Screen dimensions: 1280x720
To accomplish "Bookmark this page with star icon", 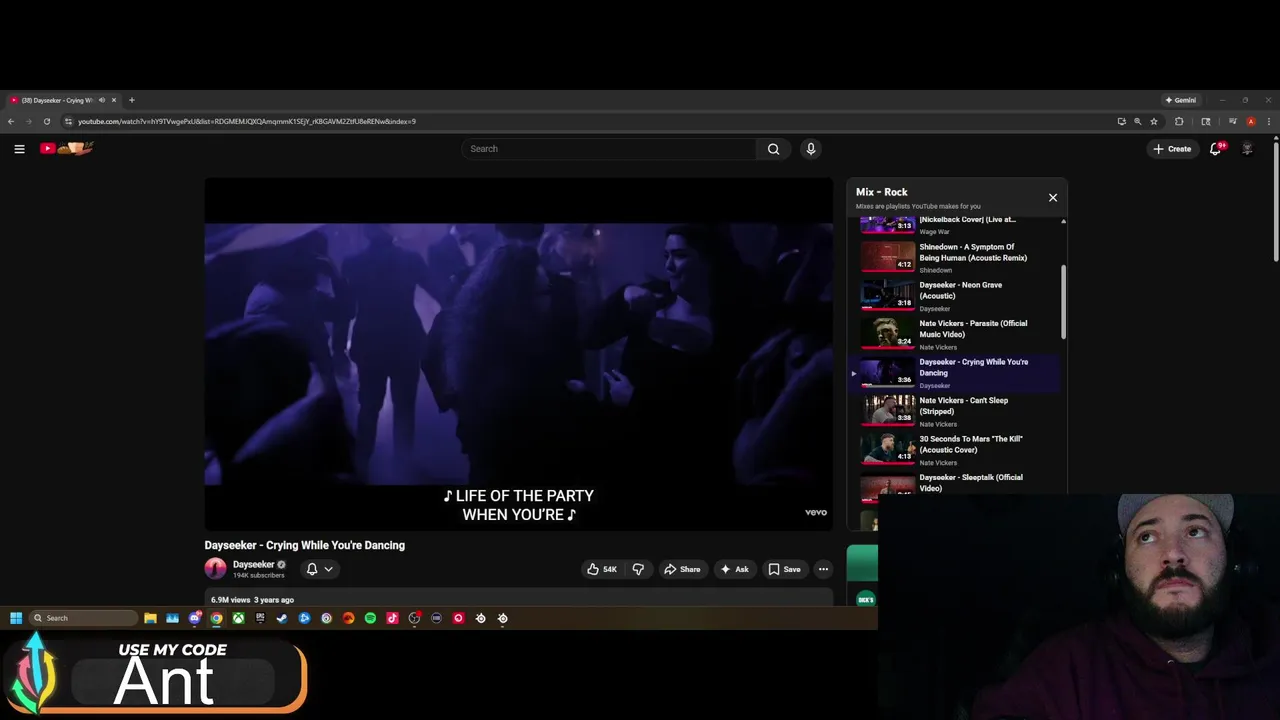I will [x=1153, y=122].
